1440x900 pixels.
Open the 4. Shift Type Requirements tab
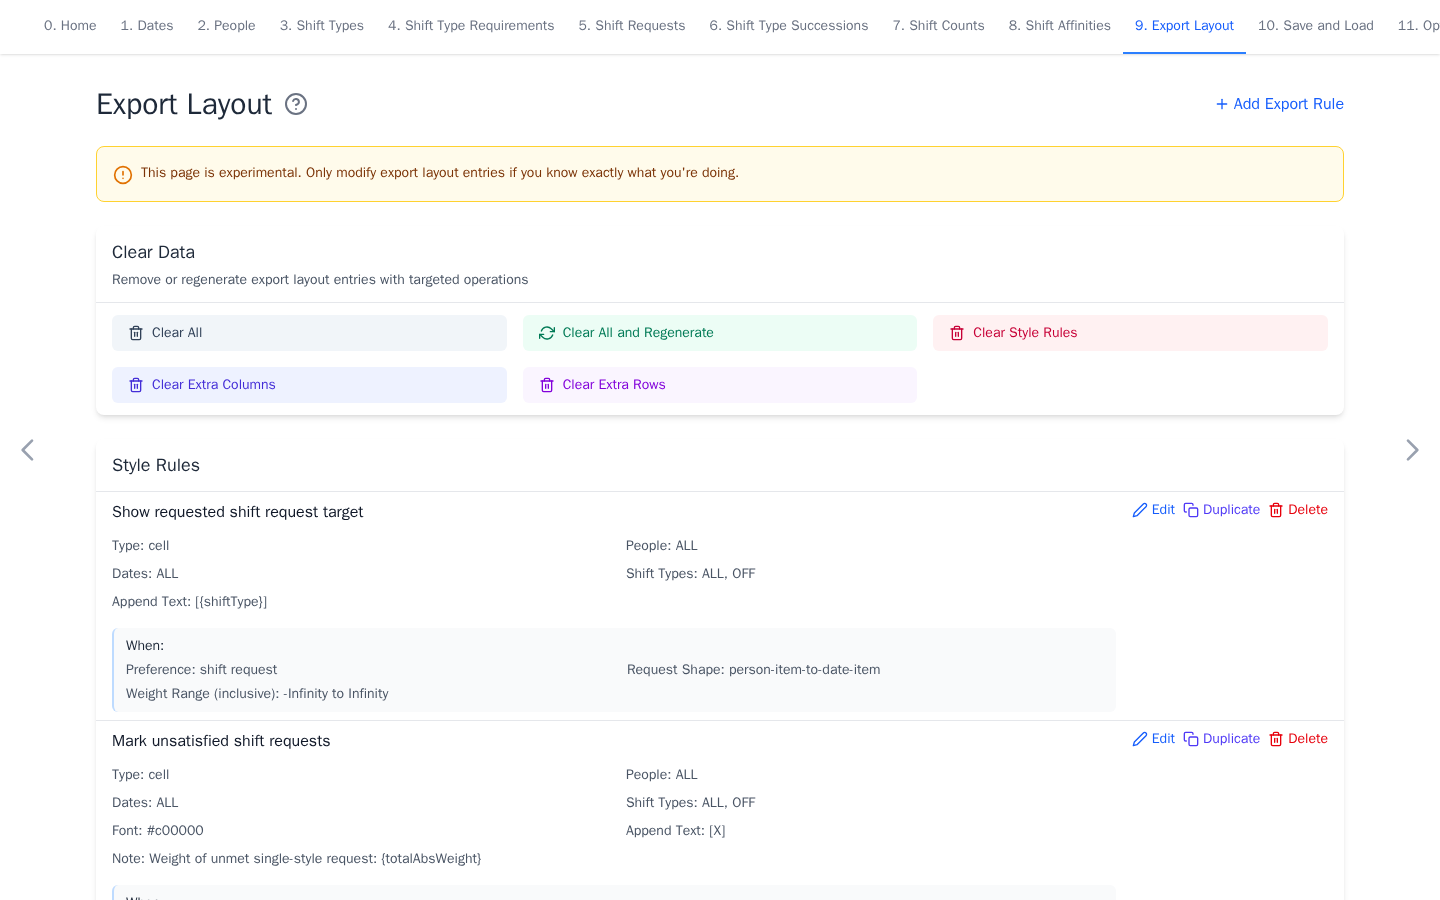[x=471, y=26]
